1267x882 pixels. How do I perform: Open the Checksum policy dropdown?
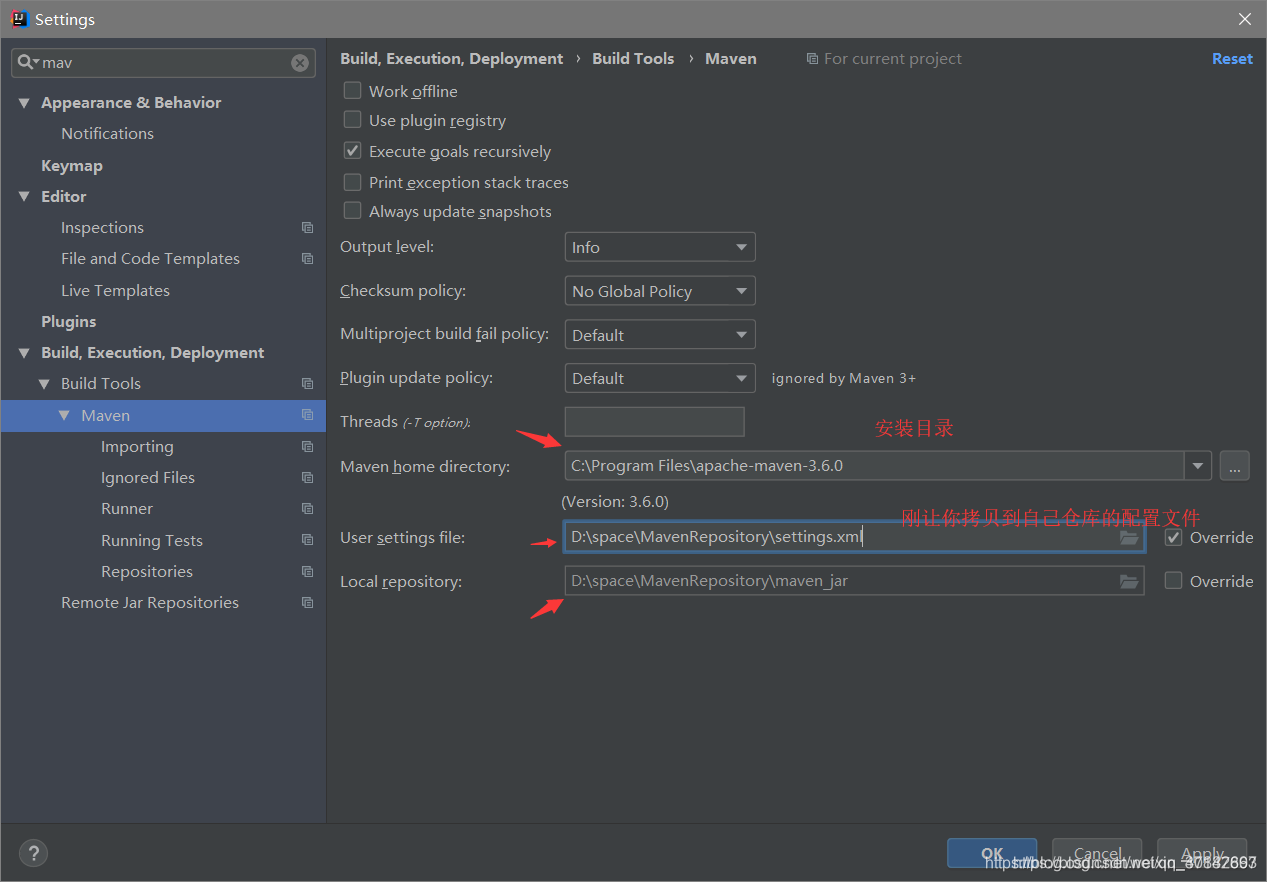[x=660, y=291]
